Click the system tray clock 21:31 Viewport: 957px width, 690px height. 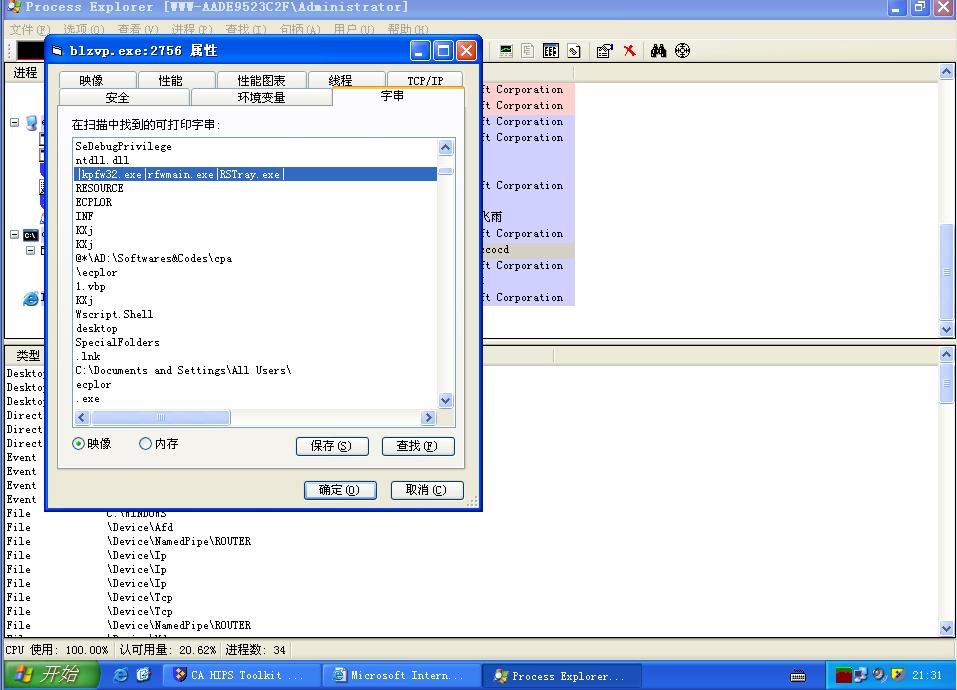(927, 675)
